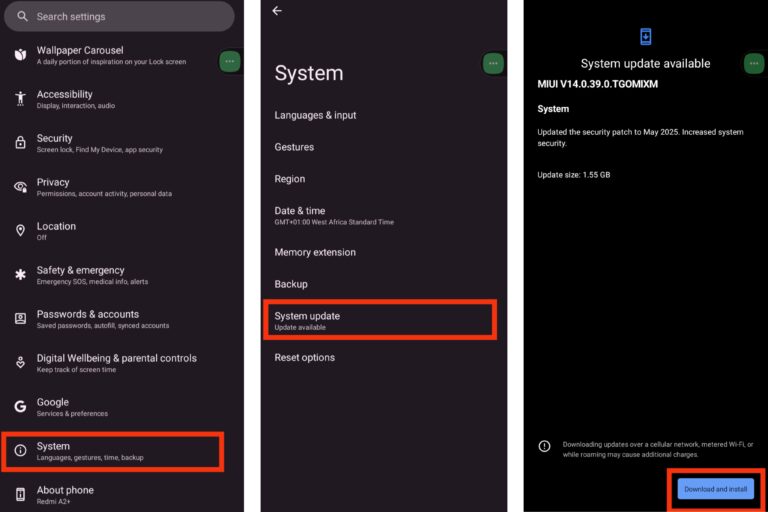This screenshot has height=512, width=768.
Task: Select Languages & input option
Action: [x=315, y=115]
